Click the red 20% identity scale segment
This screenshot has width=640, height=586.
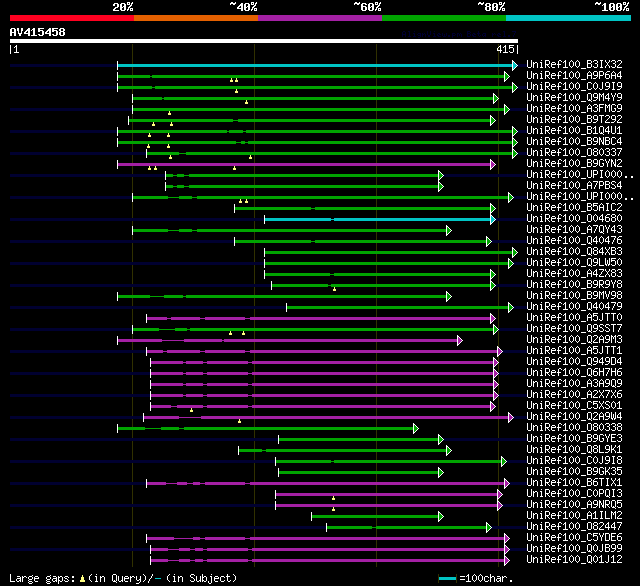pos(72,18)
